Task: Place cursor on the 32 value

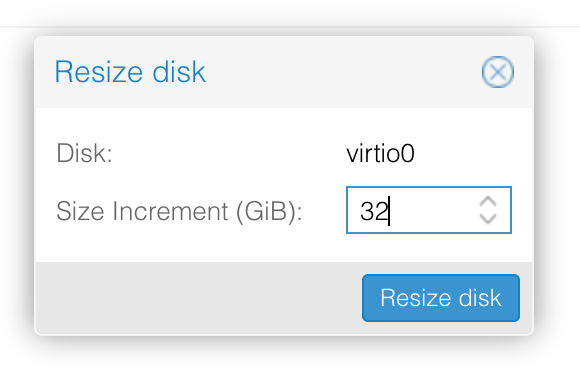Action: (374, 211)
